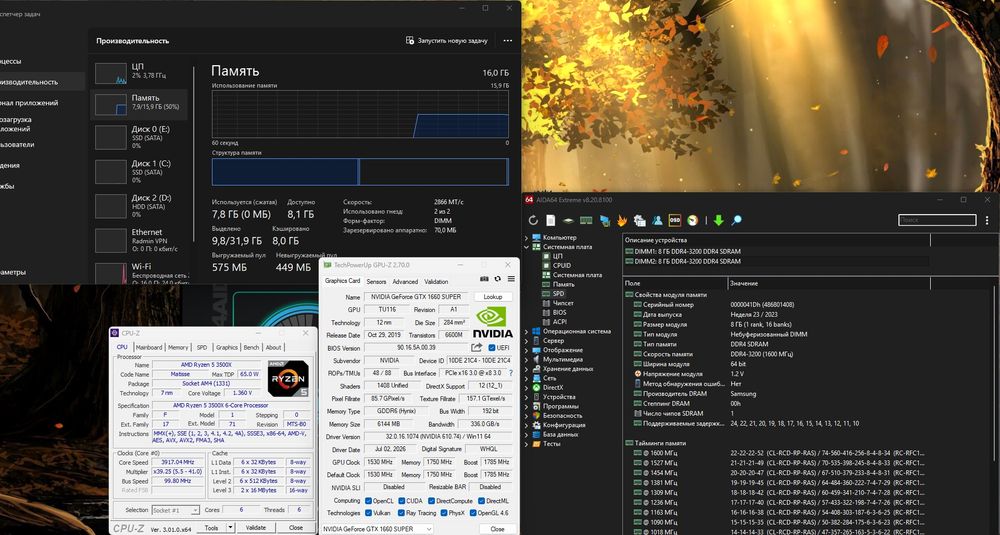Click the Tools button in CPU-Z

pyautogui.click(x=211, y=528)
